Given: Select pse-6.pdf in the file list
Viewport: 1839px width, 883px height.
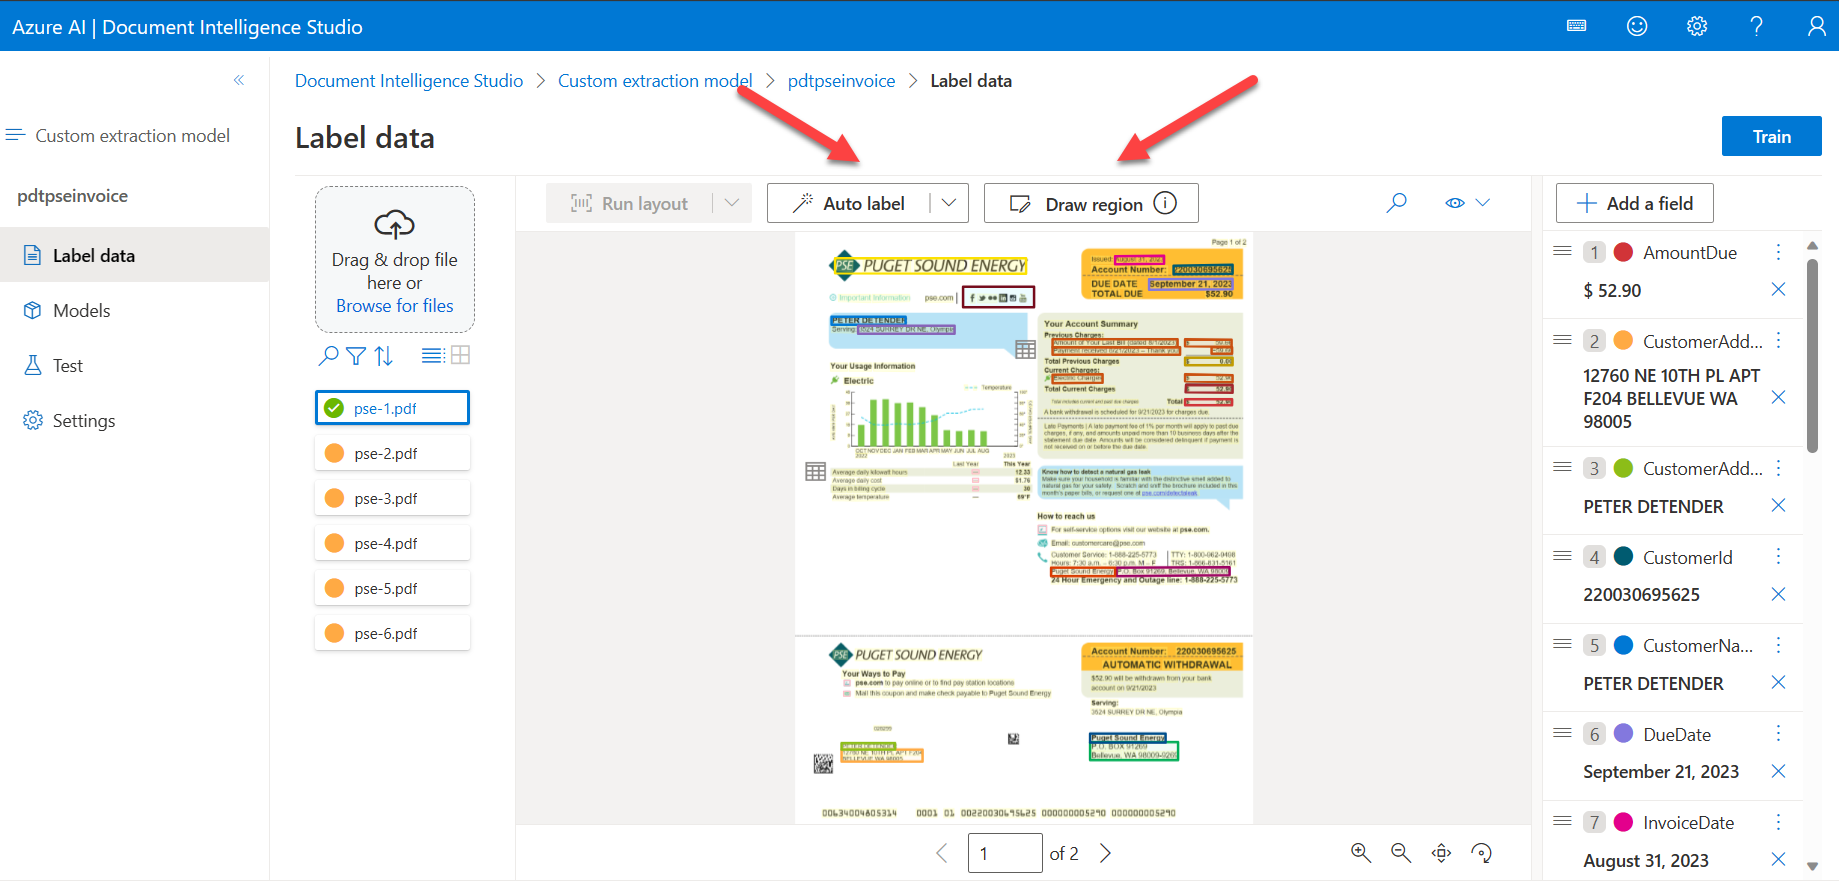Looking at the screenshot, I should 392,633.
